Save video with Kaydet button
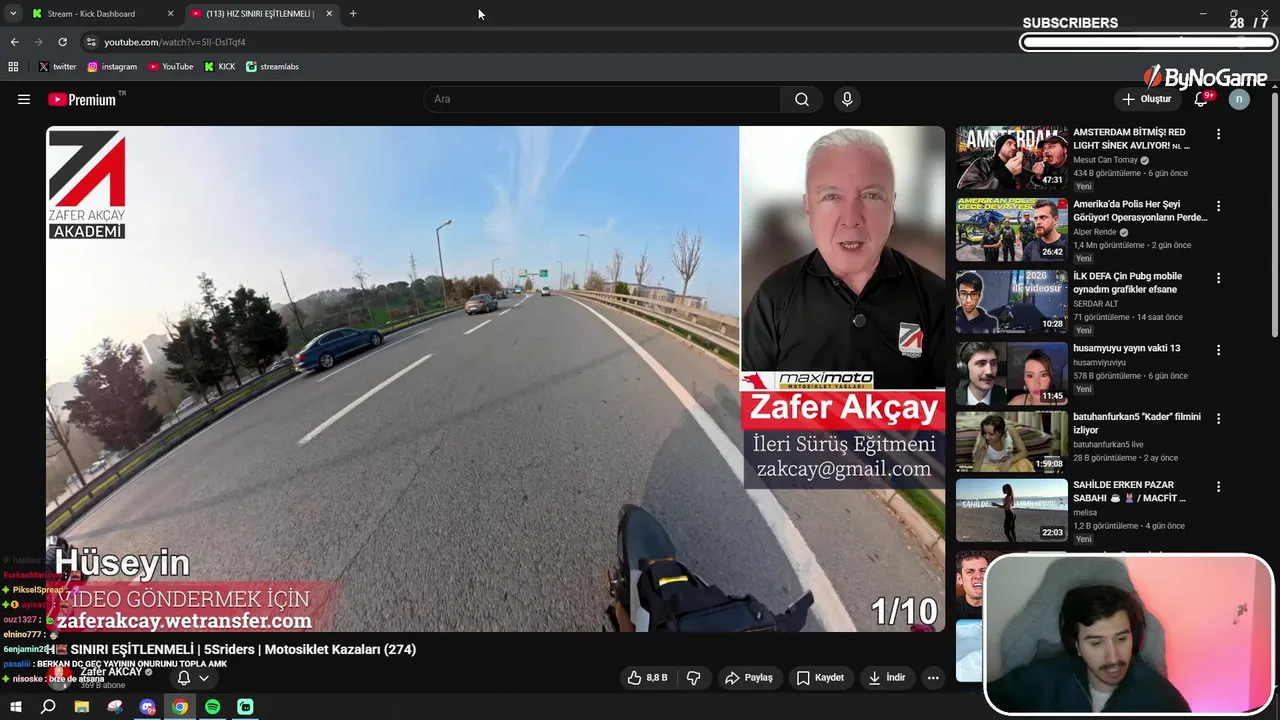Screen dimensions: 1280x720 [x=820, y=678]
